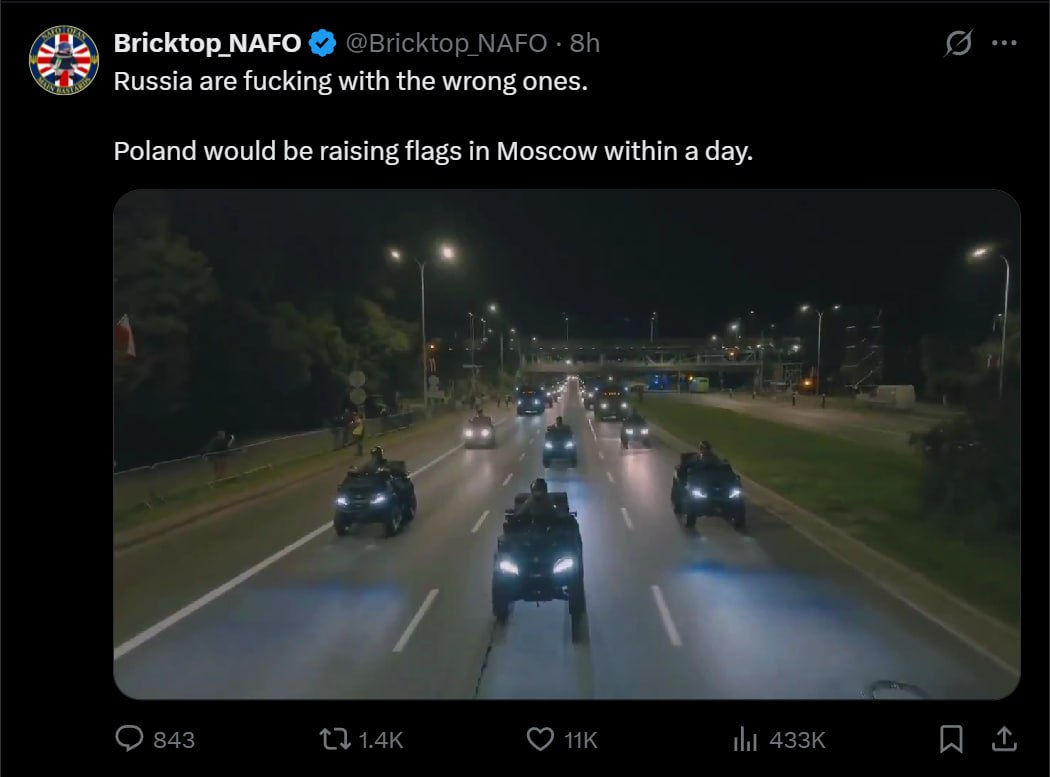1050x777 pixels.
Task: Open the 8h timestamp permalink
Action: click(584, 43)
